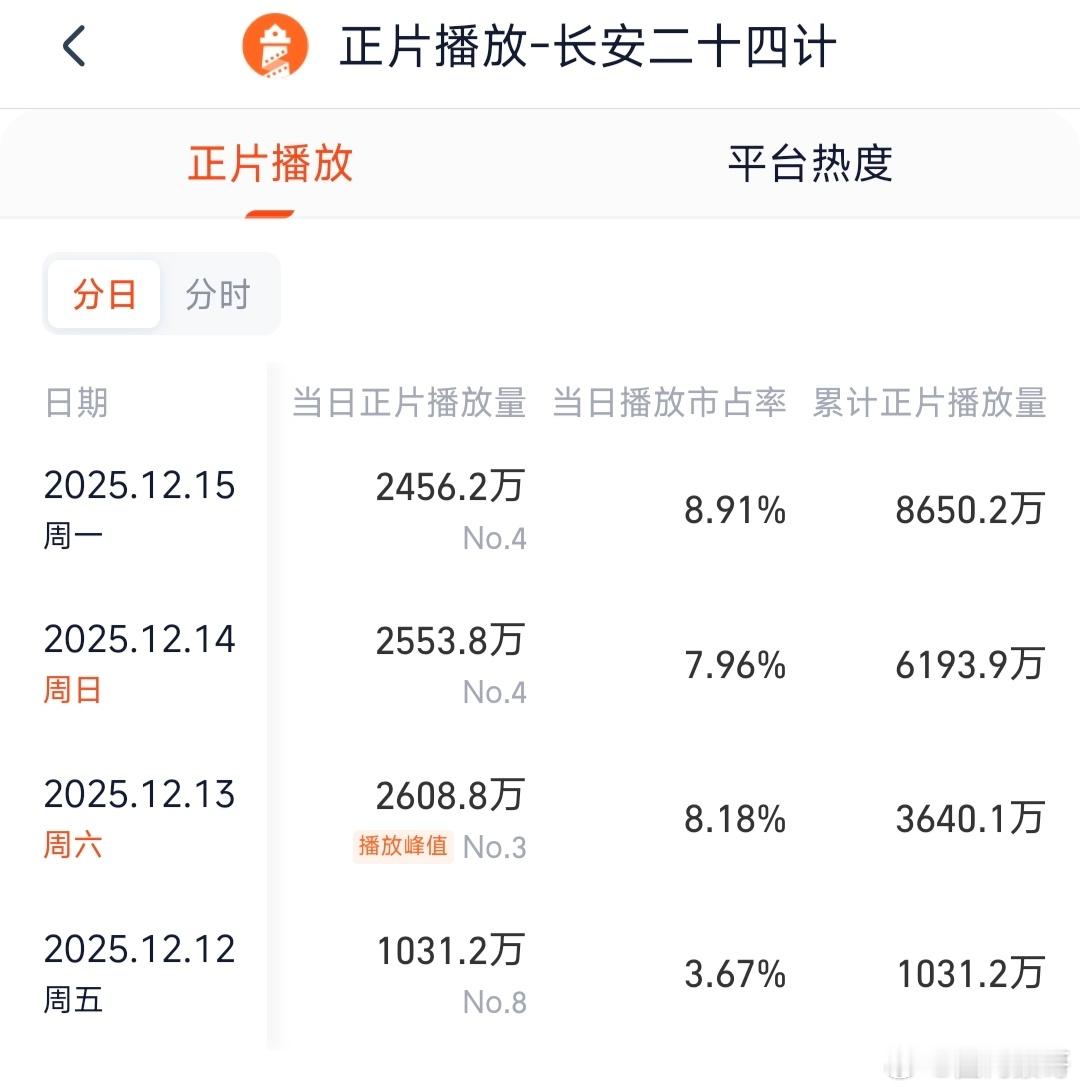
Task: Tap the back arrow at top left
Action: 71,45
